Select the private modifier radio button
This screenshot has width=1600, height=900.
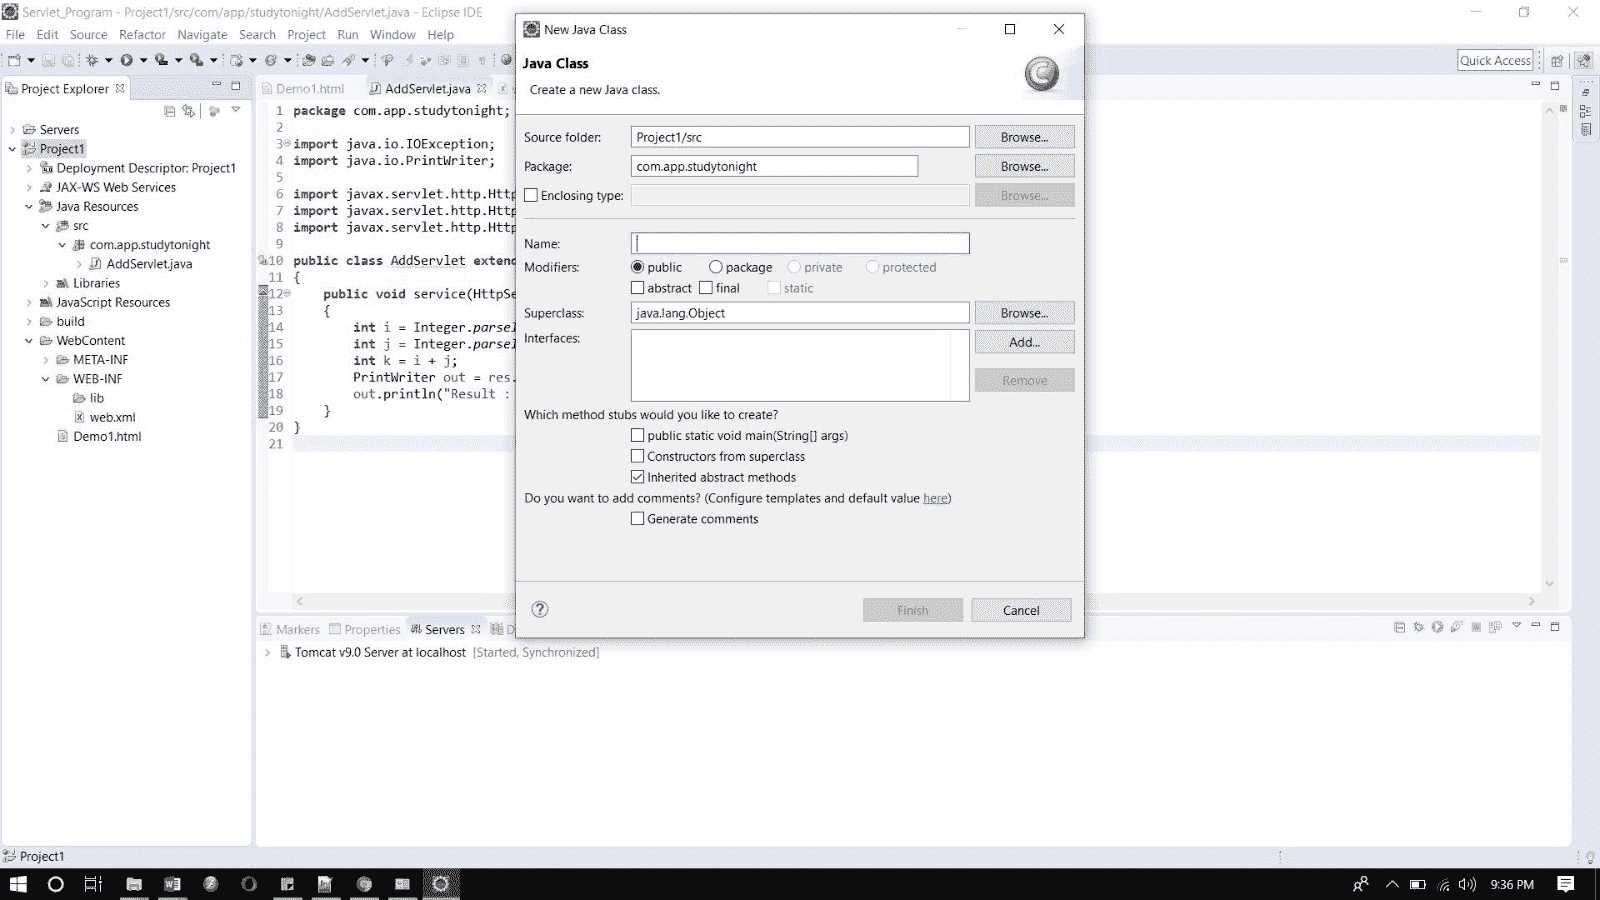click(x=795, y=267)
